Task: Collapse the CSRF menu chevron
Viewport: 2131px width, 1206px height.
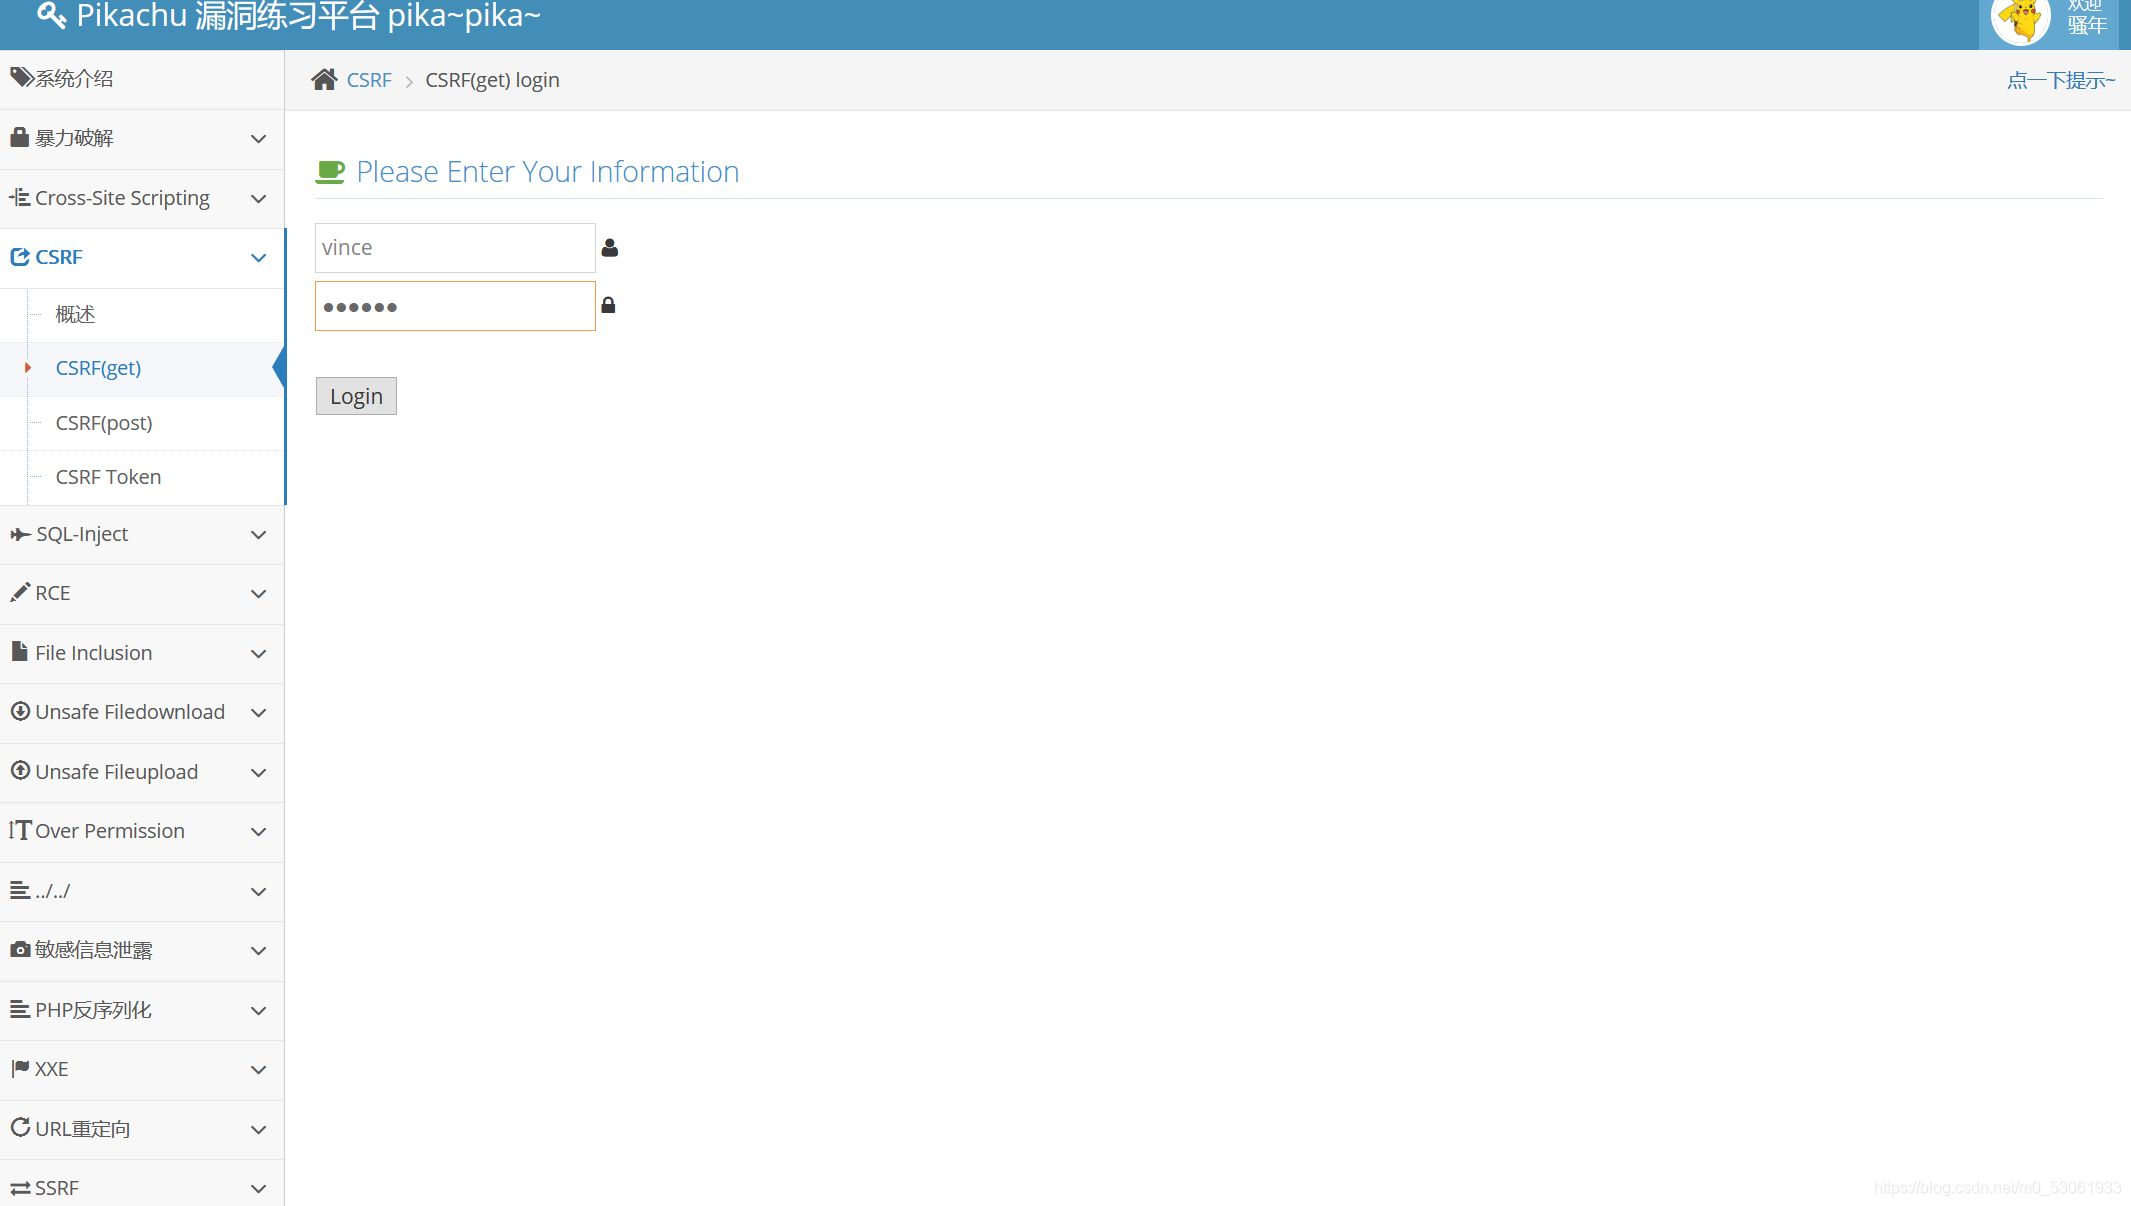Action: click(x=258, y=257)
